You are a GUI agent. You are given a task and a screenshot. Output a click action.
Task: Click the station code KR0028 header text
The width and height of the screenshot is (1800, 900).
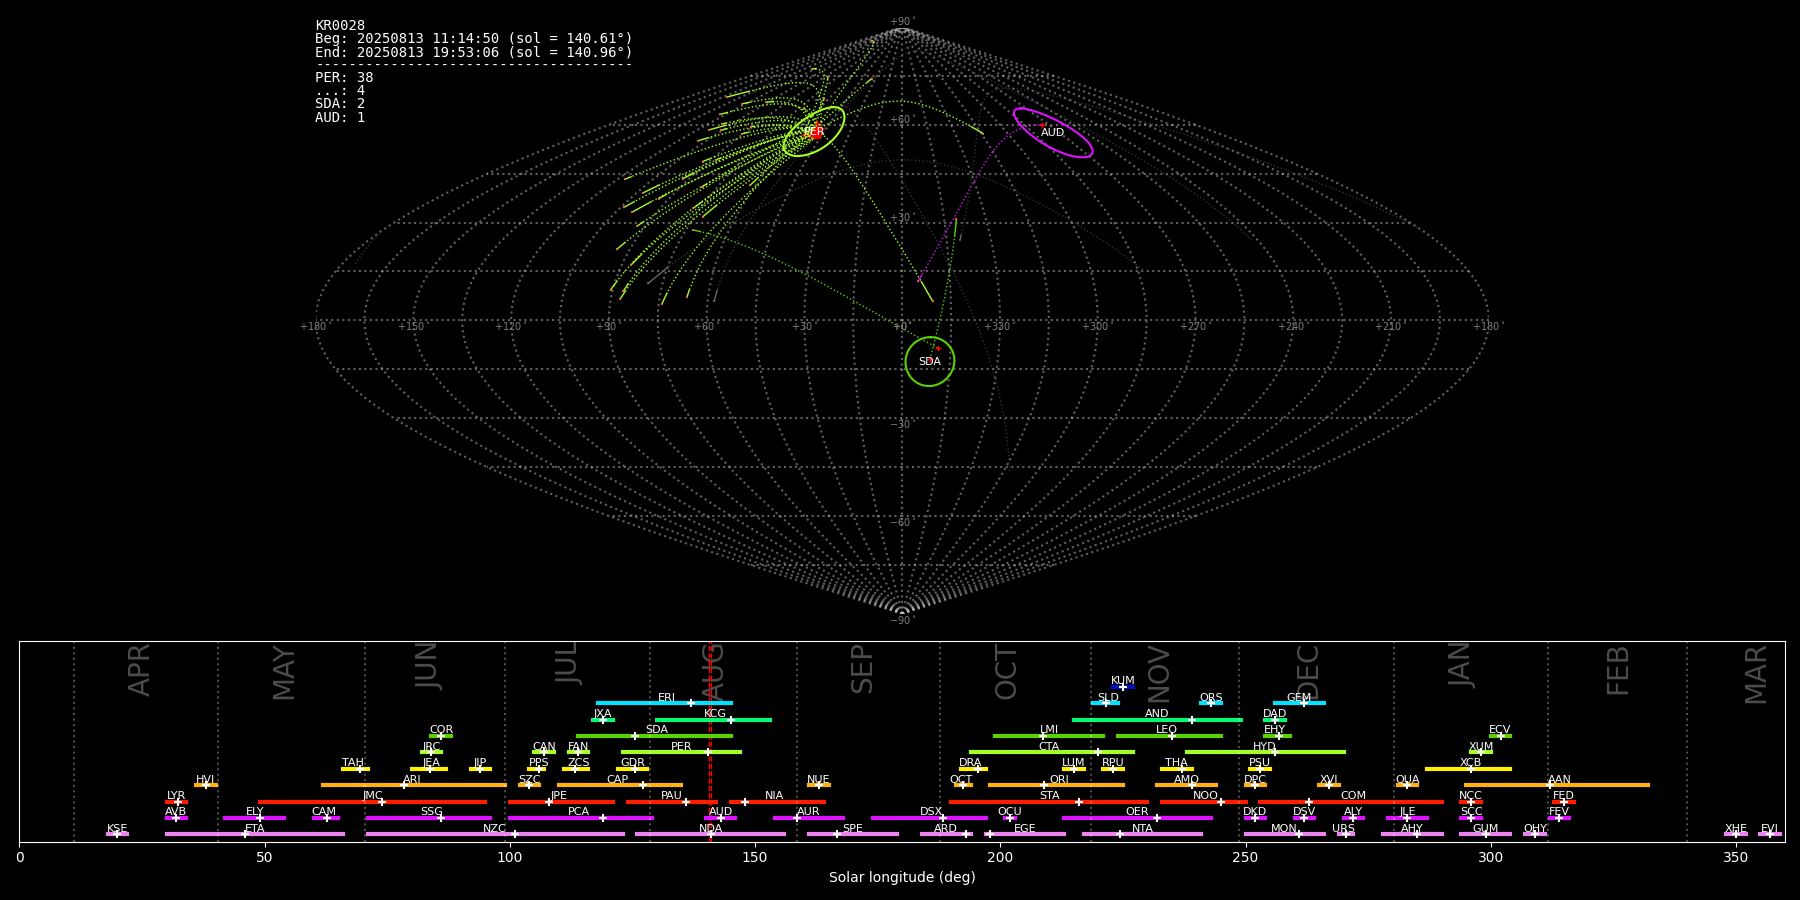[x=340, y=26]
